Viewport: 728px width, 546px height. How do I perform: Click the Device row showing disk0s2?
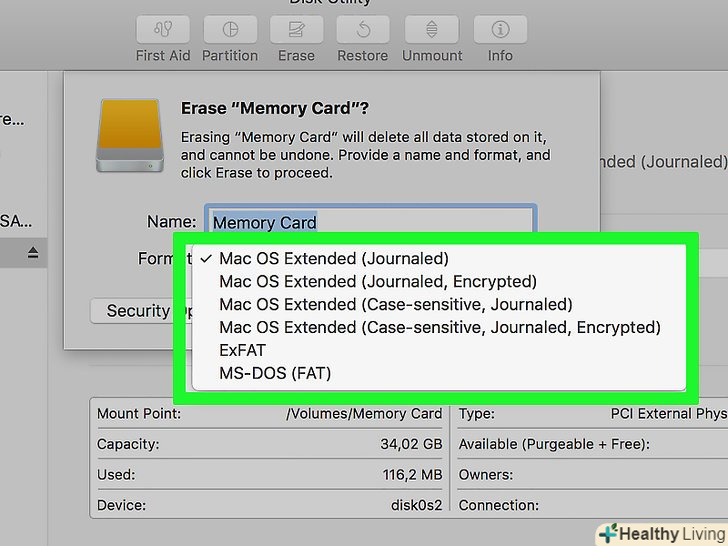click(x=270, y=506)
